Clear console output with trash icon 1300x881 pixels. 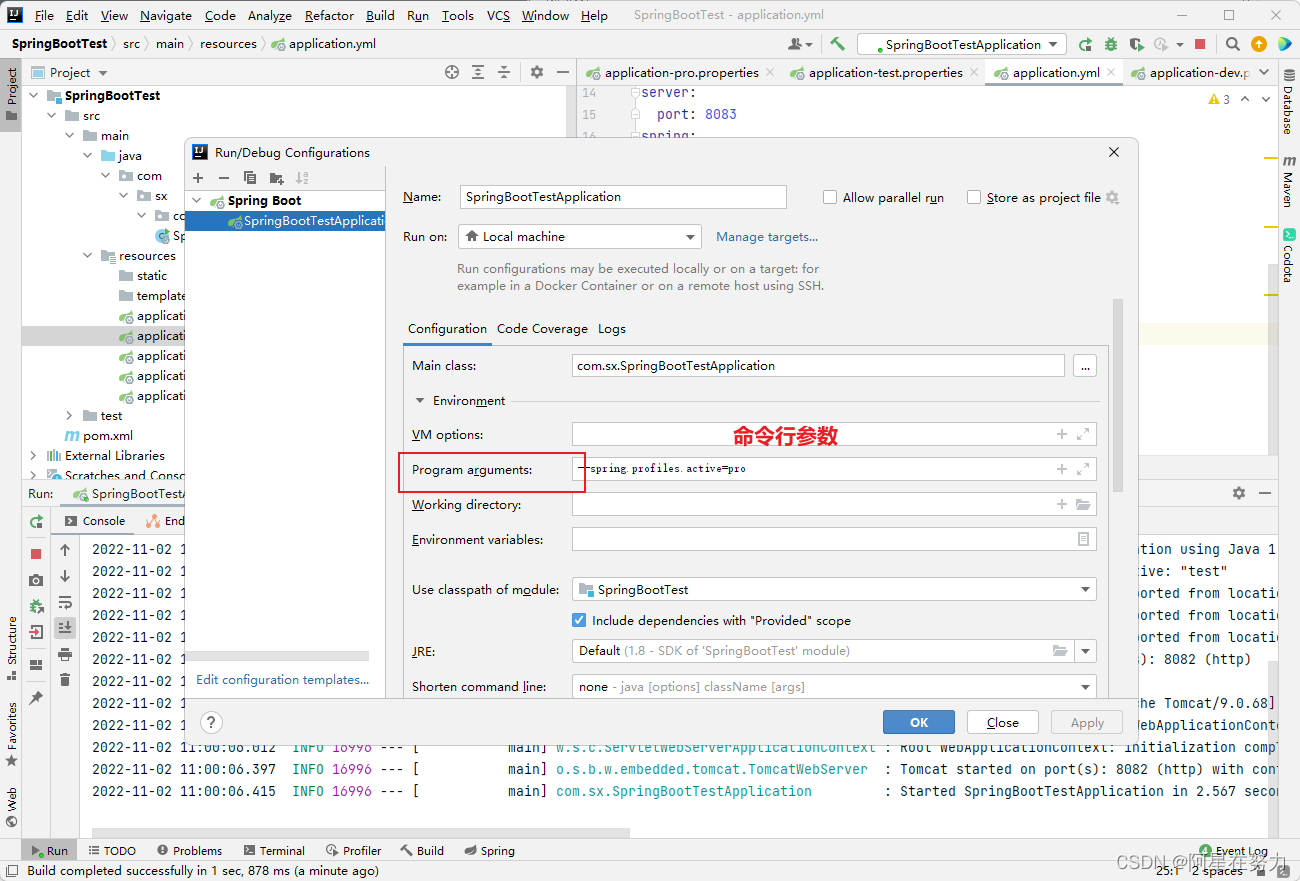coord(65,680)
